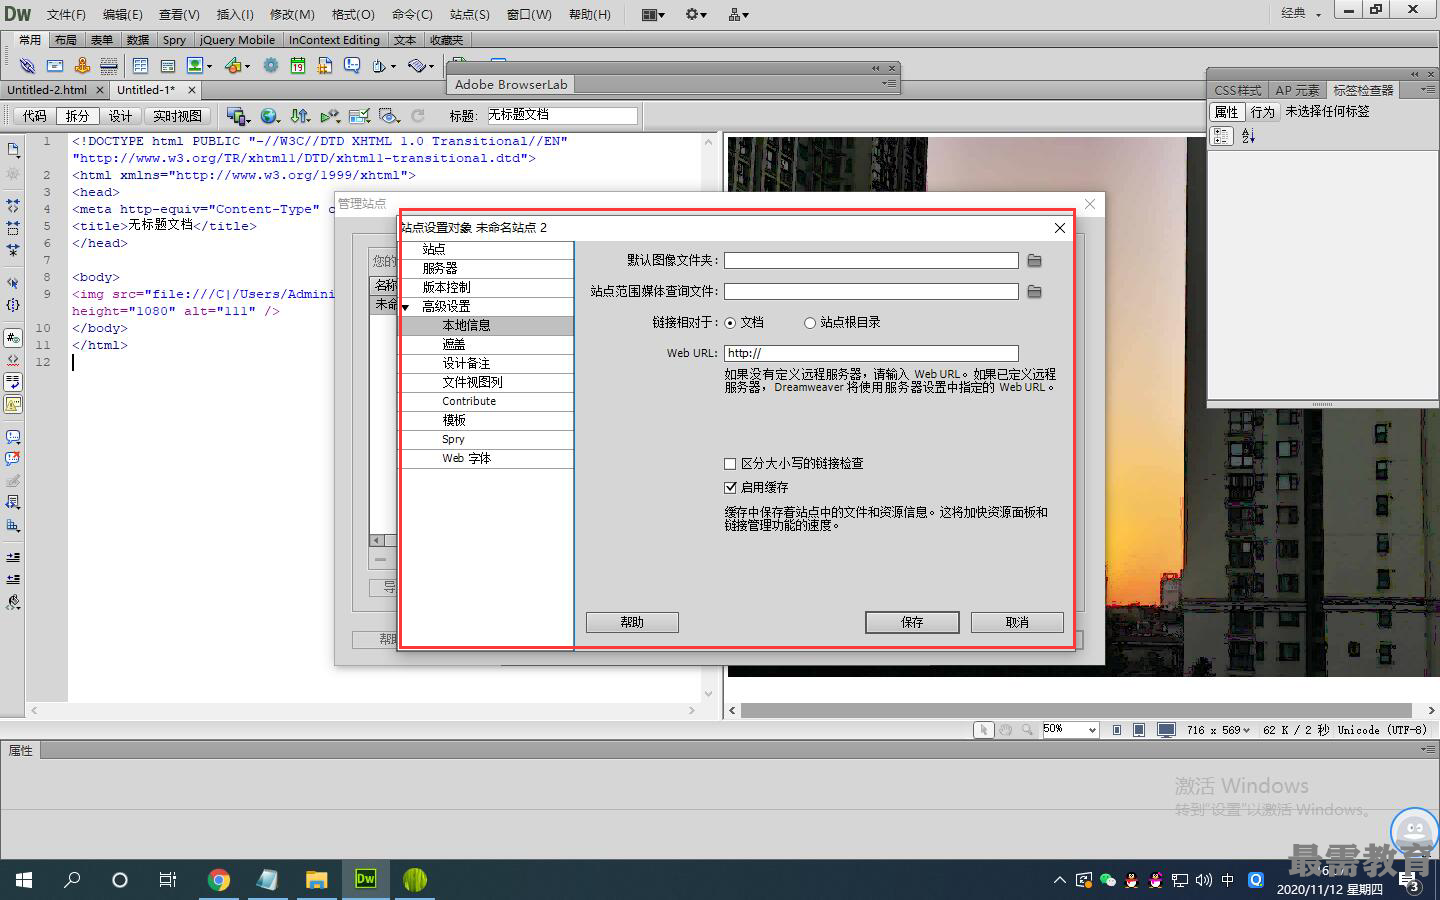Switch window size to desktop monitor icon
The image size is (1440, 900).
click(x=1166, y=730)
